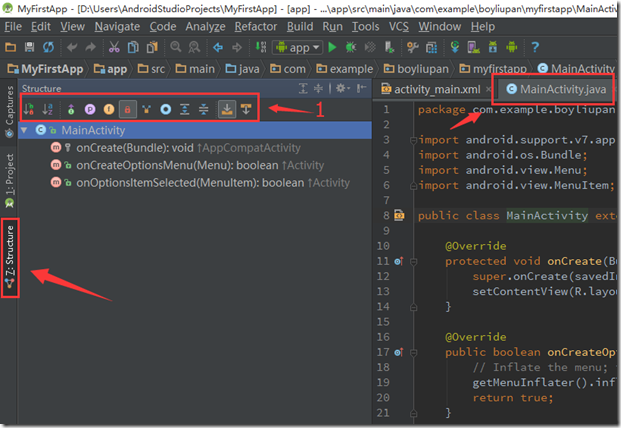Expand all nodes in Structure panel
621x428 pixels.
[x=185, y=108]
